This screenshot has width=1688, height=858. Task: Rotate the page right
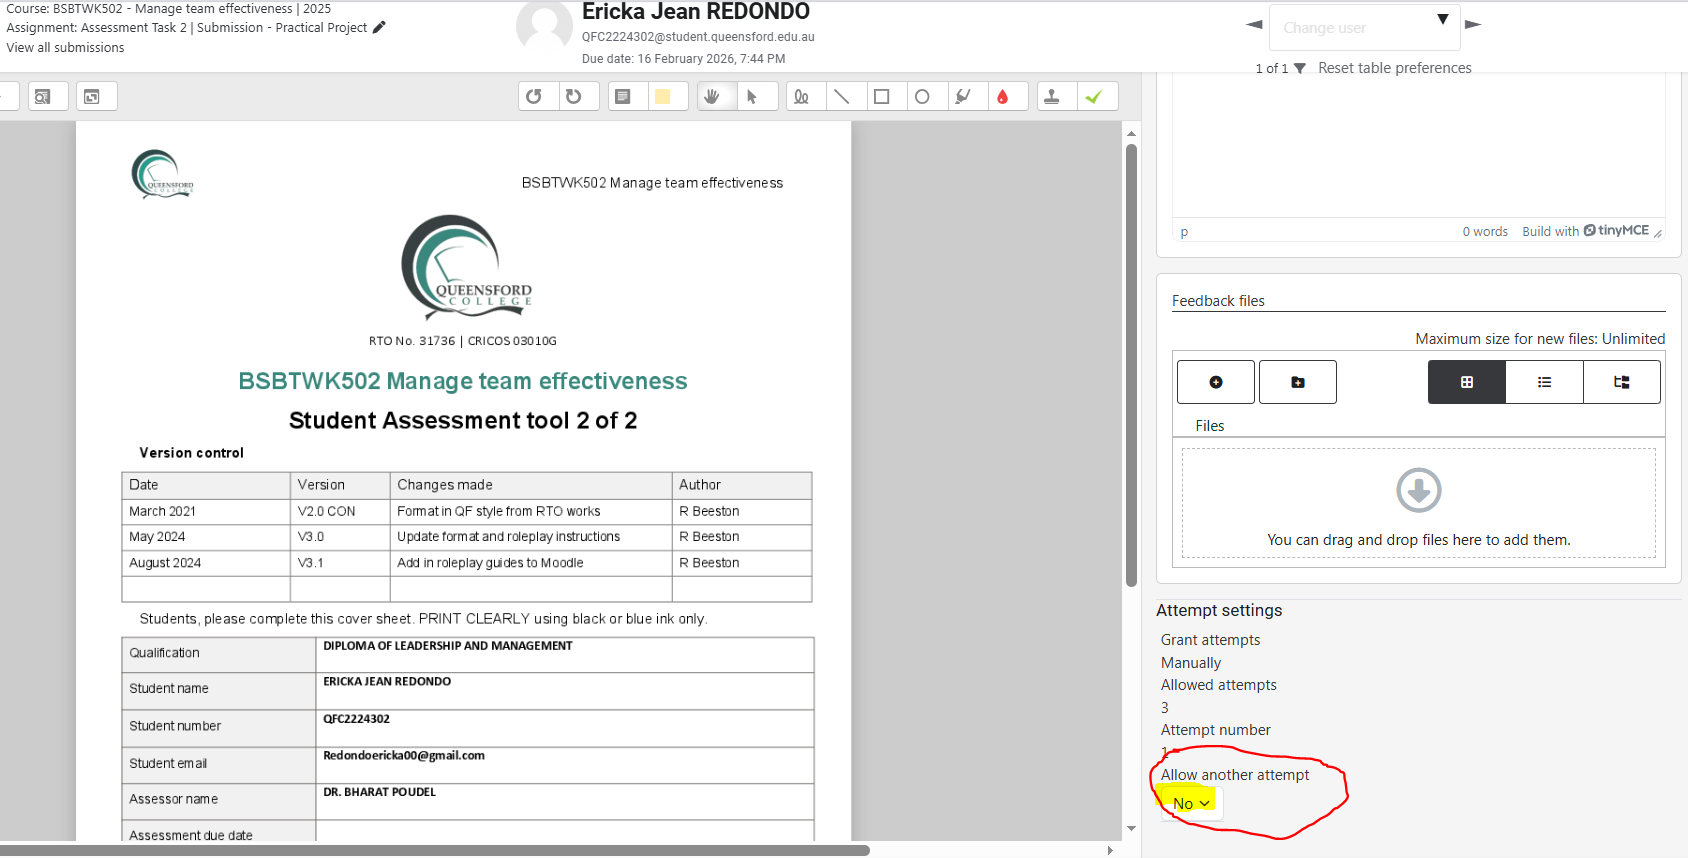(x=574, y=97)
